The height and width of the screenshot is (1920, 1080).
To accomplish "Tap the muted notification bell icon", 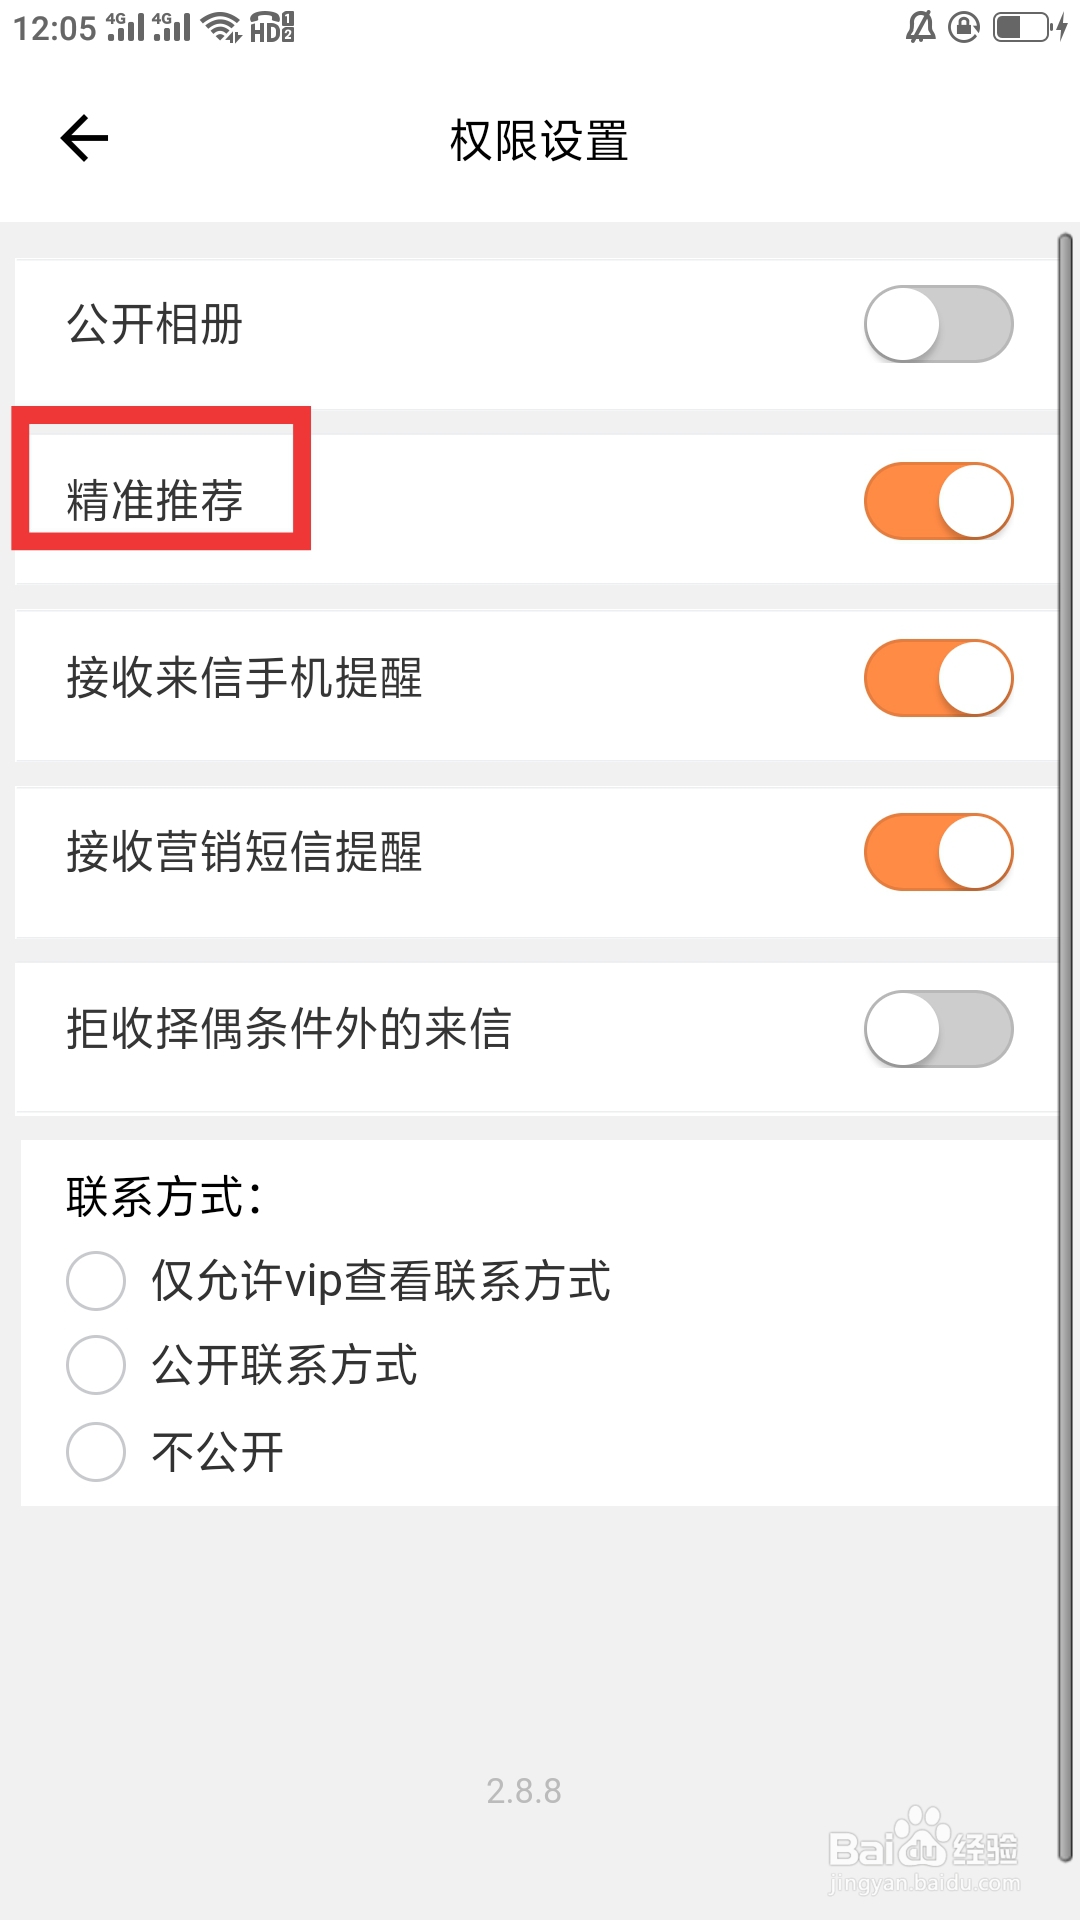I will tap(920, 27).
